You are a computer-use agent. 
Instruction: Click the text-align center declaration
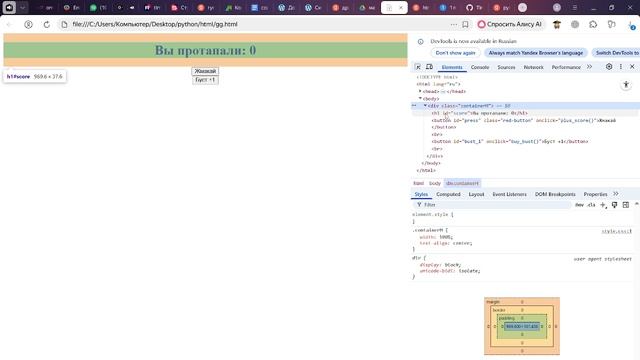(x=446, y=243)
